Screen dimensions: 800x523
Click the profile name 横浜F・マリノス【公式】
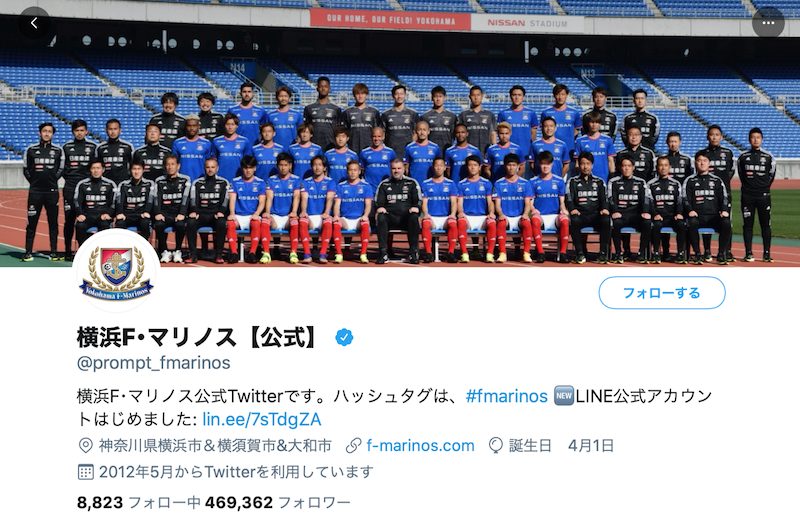point(199,337)
